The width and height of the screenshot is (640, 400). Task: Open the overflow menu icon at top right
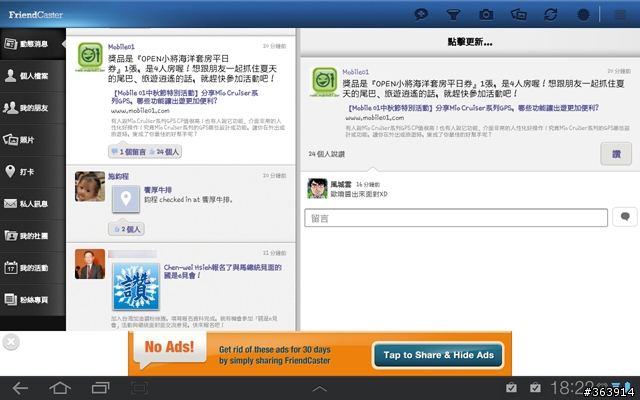620,15
